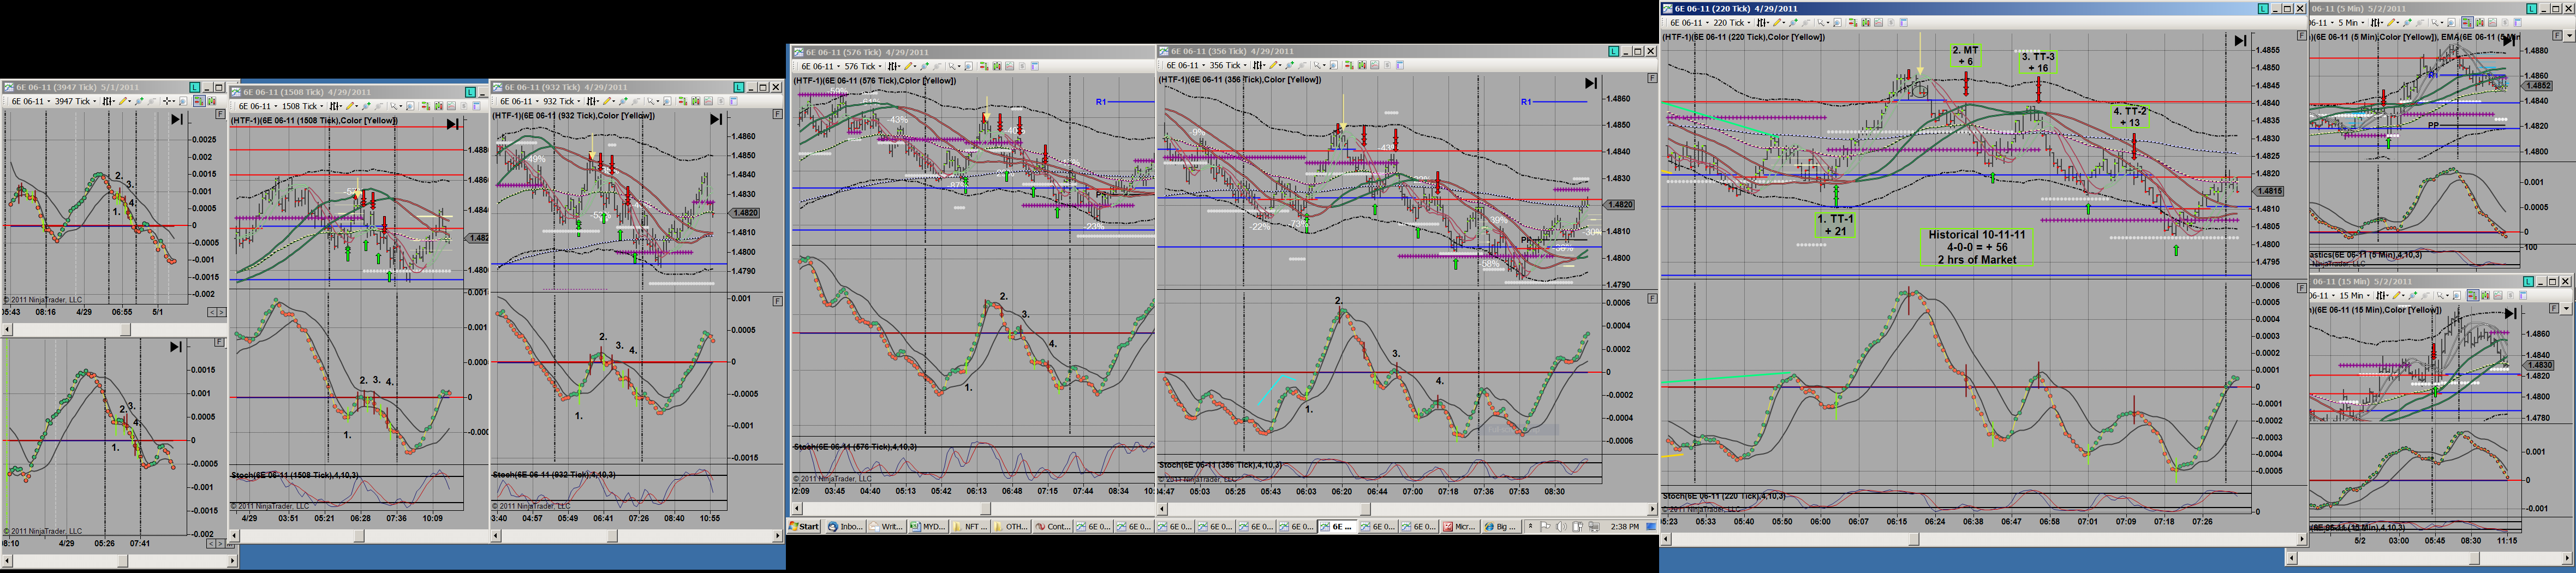
Task: Open drawing tools pencil menu in 576 Tick window
Action: tap(910, 66)
